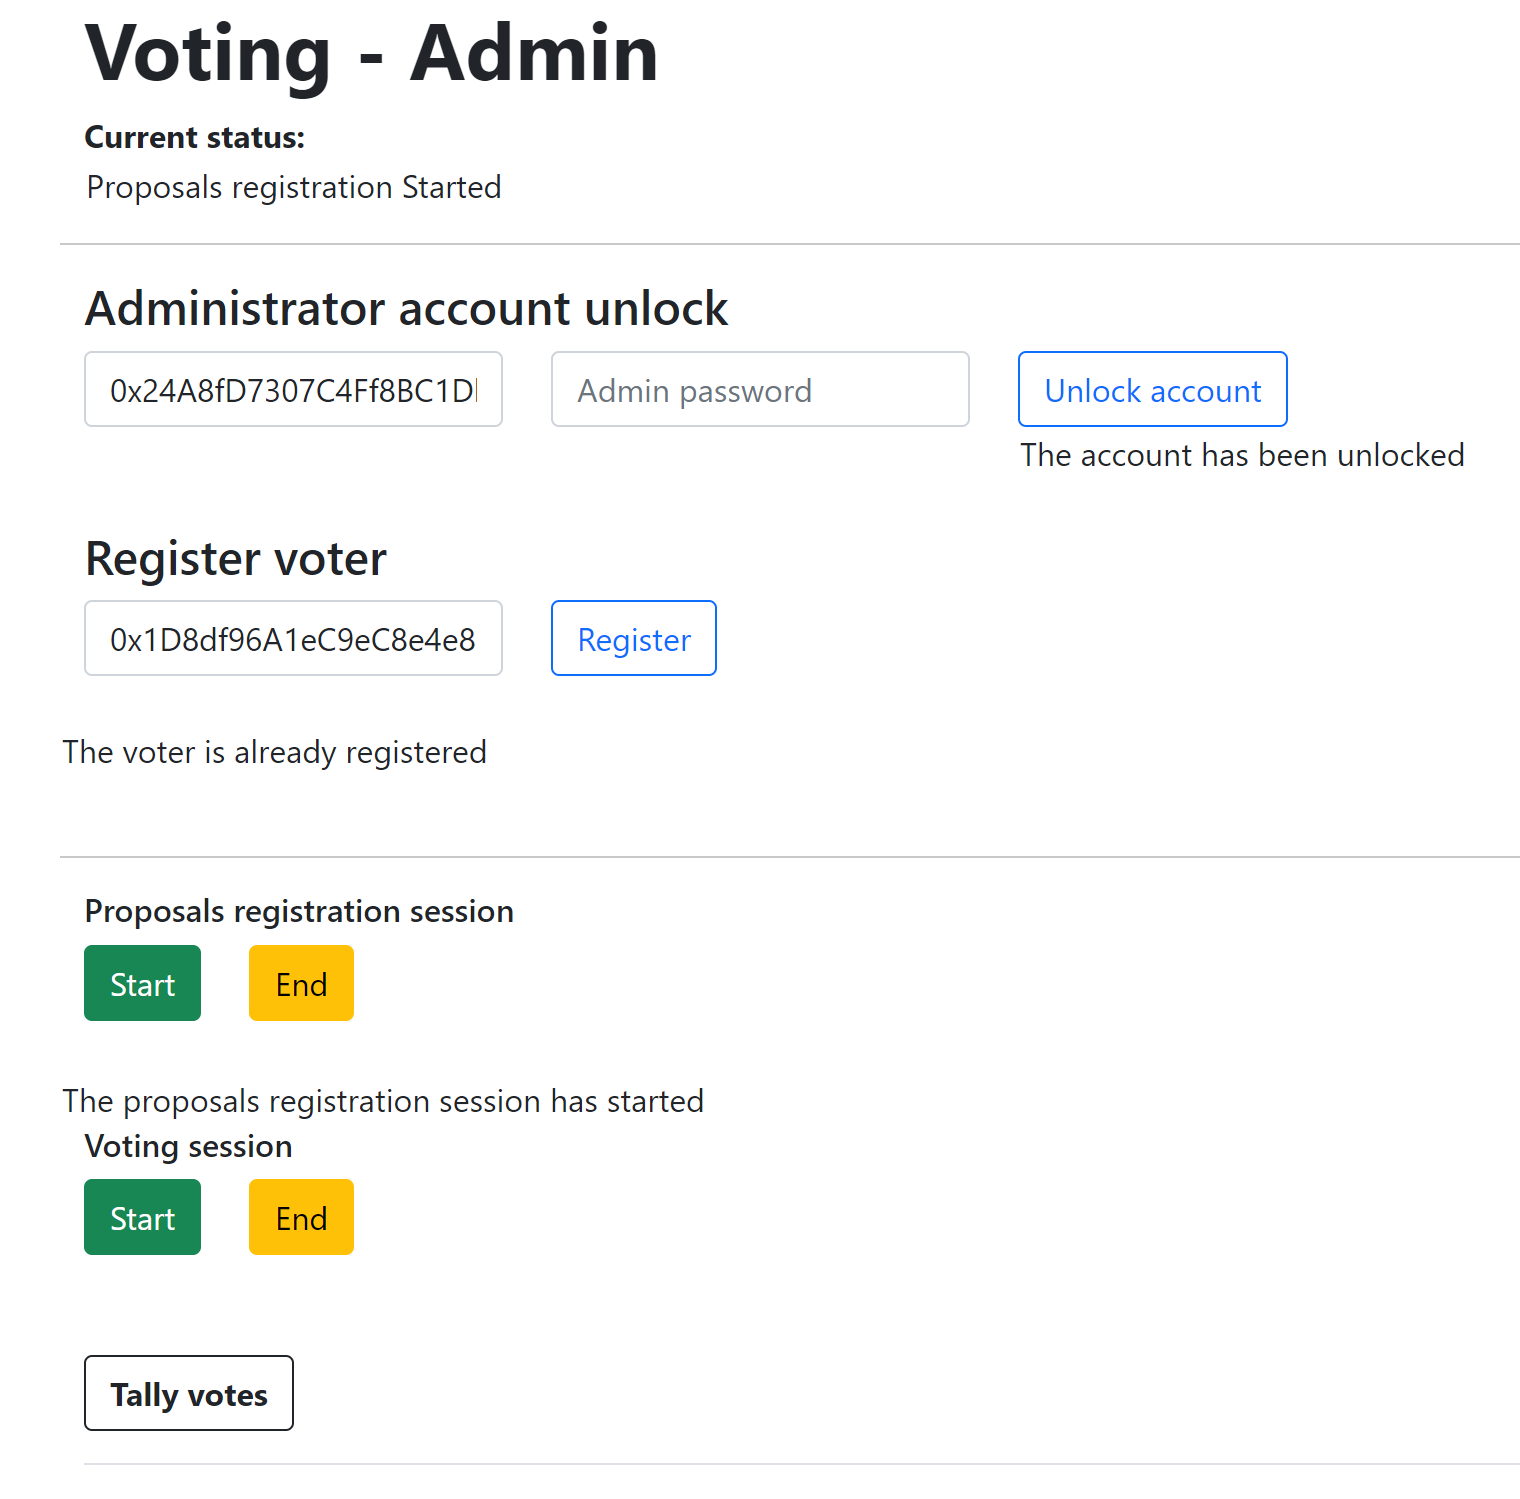The height and width of the screenshot is (1499, 1520).
Task: Click the administrator address input field
Action: [x=293, y=390]
